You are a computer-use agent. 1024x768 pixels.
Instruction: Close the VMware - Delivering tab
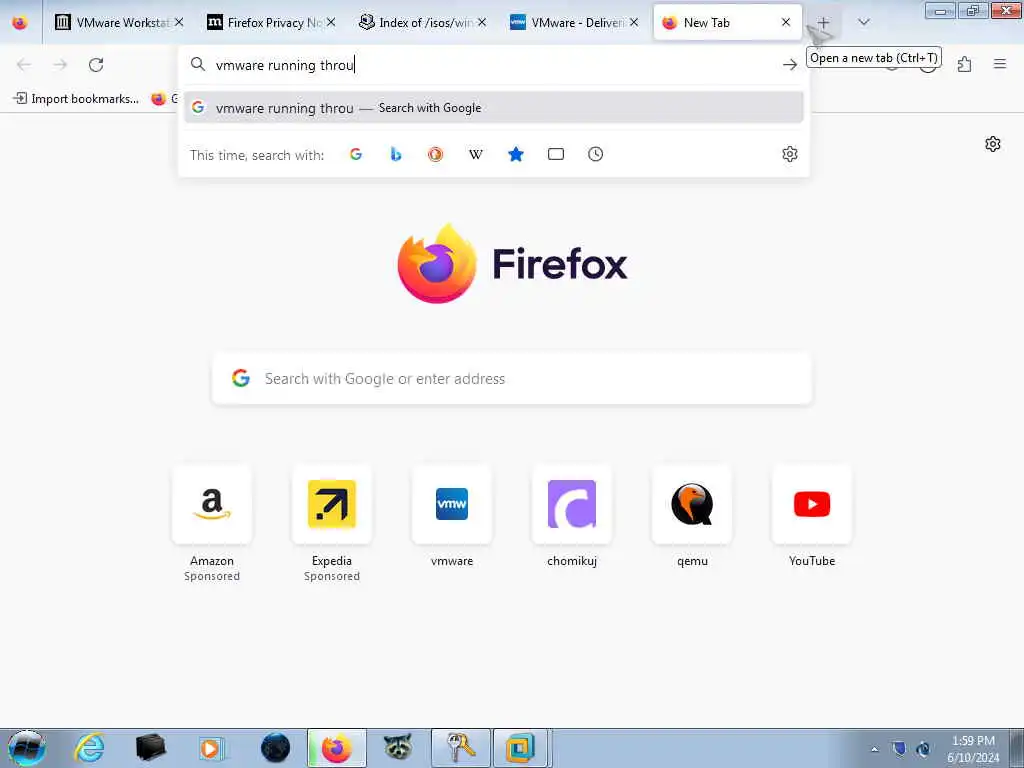[x=634, y=23]
